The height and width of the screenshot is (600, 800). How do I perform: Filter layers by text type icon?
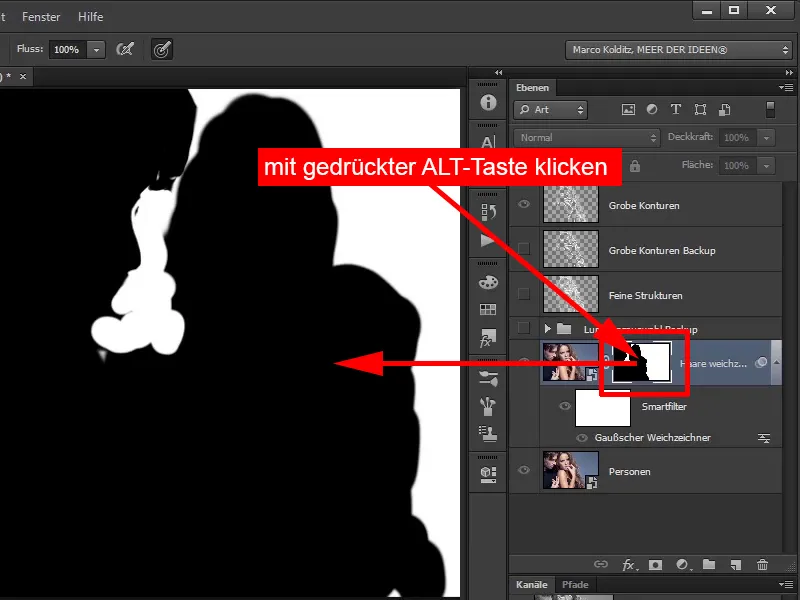click(676, 110)
